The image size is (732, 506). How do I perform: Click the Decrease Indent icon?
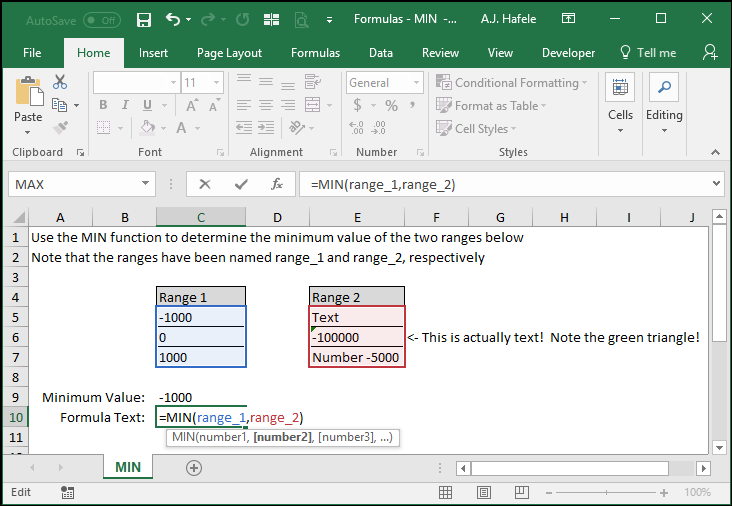click(x=244, y=127)
